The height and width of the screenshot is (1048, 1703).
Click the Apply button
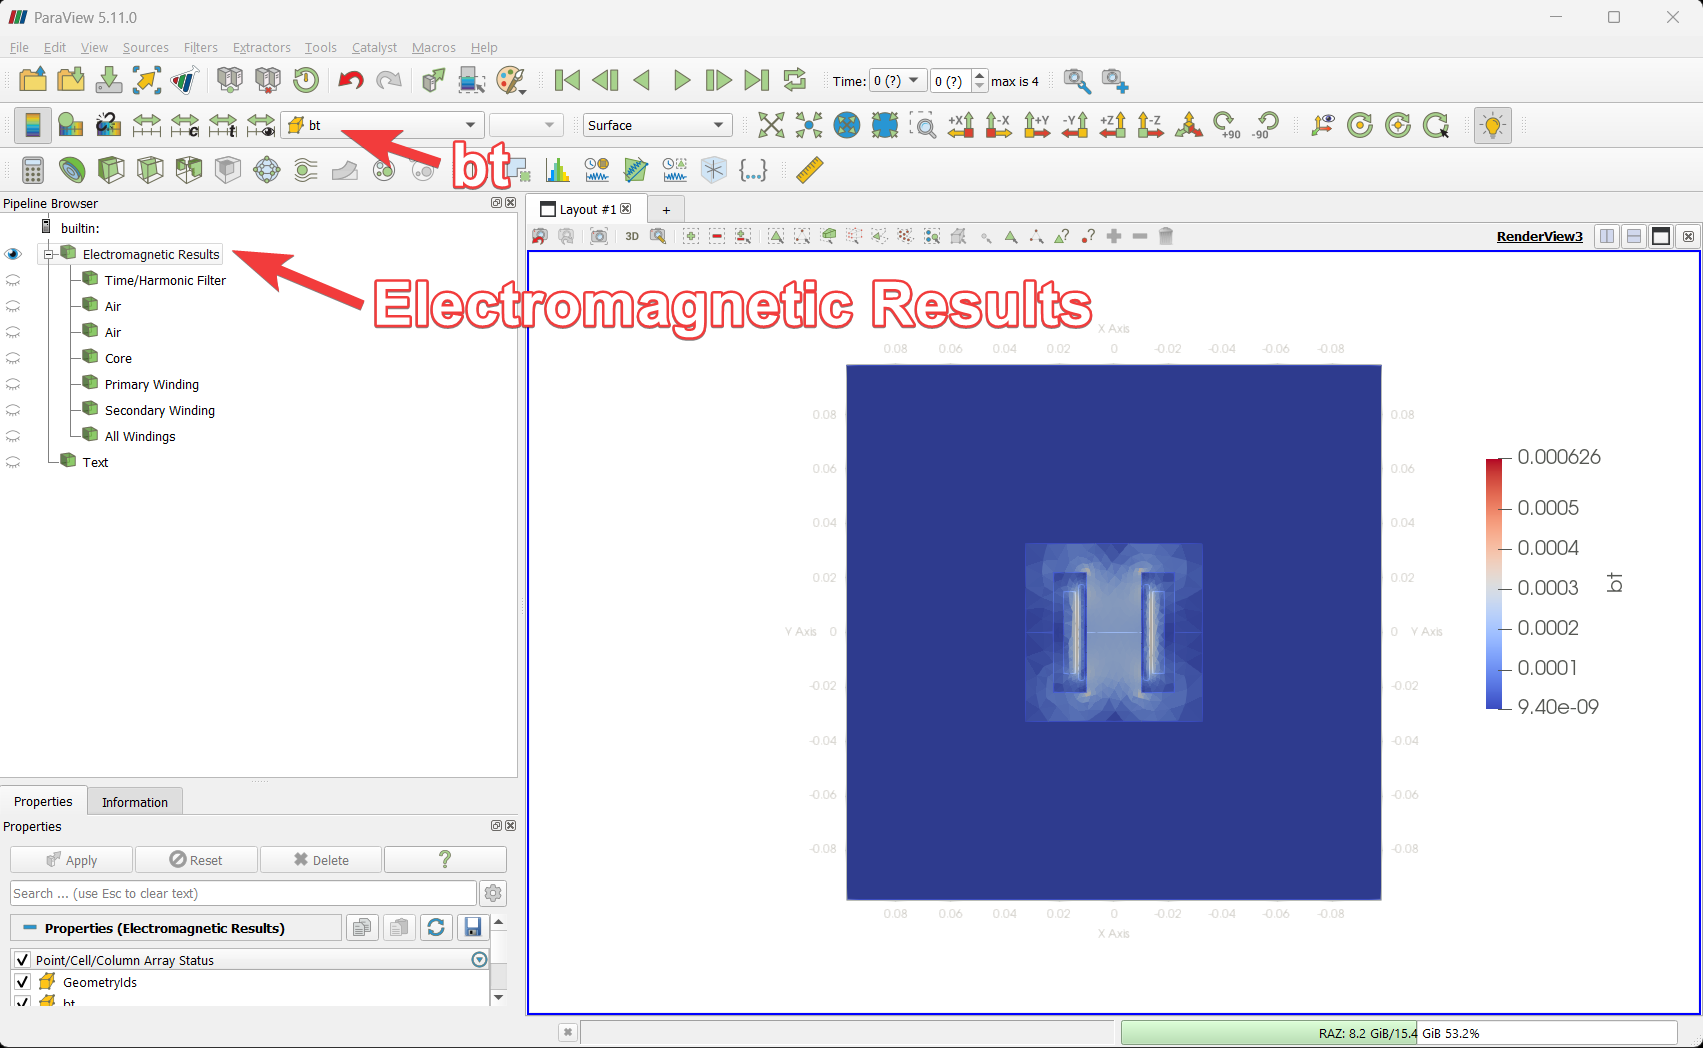click(71, 860)
